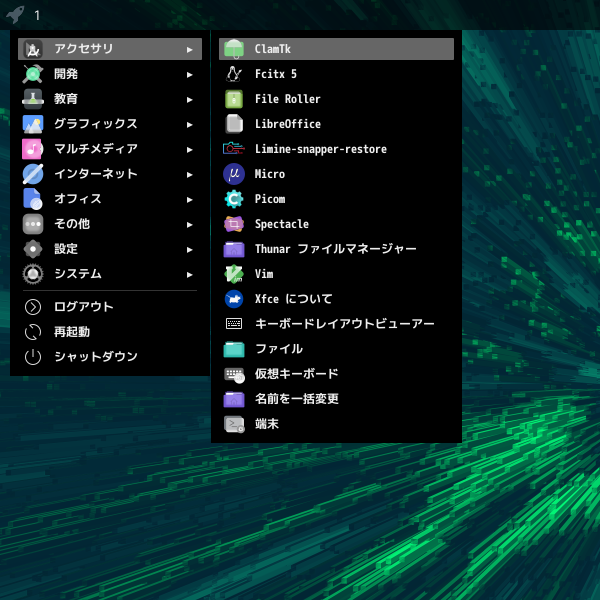Click the LibreOffice document icon

coord(234,124)
